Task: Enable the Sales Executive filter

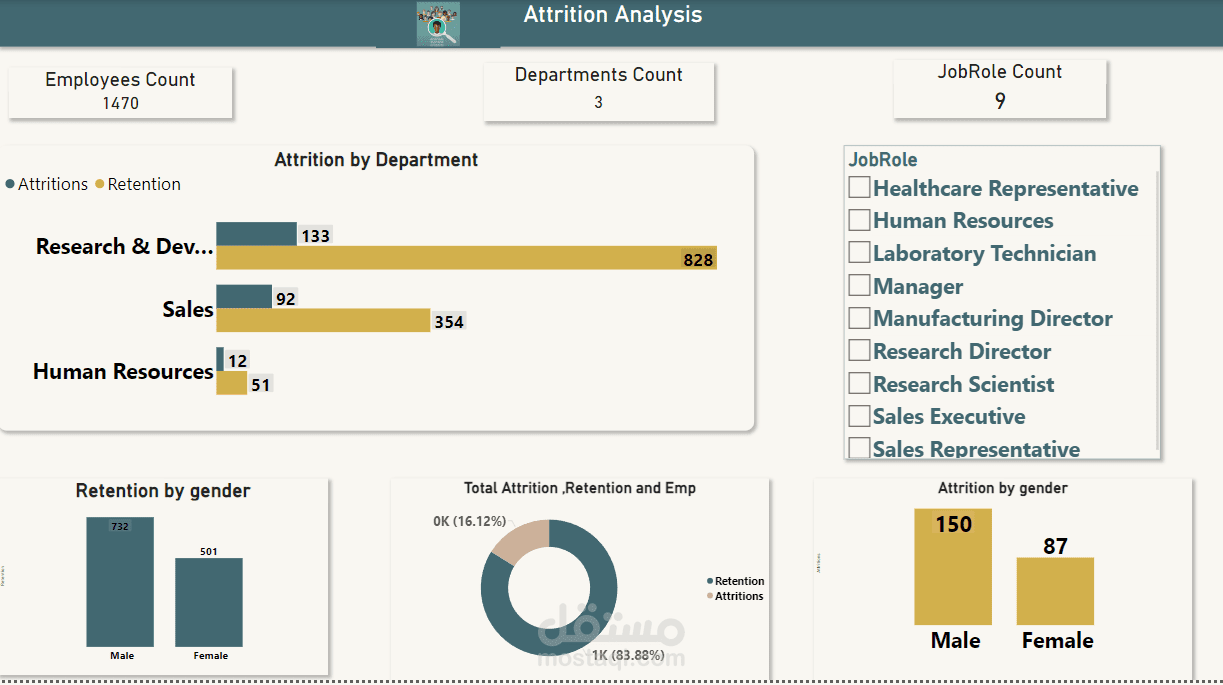Action: tap(859, 416)
